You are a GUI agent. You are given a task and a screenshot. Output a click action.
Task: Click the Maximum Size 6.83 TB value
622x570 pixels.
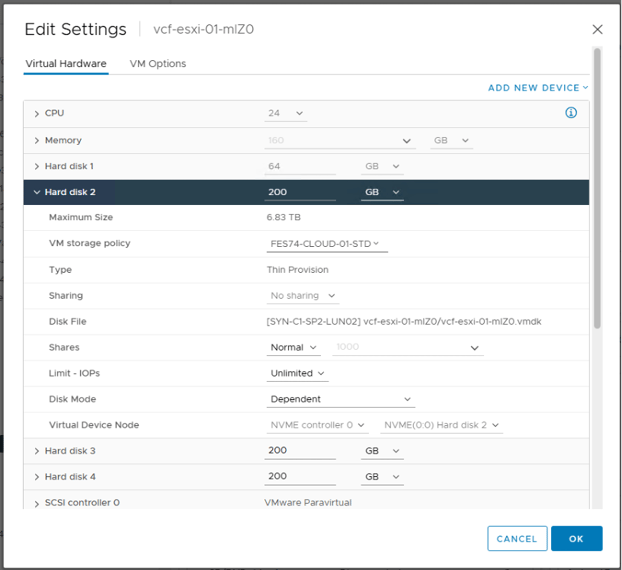point(284,217)
